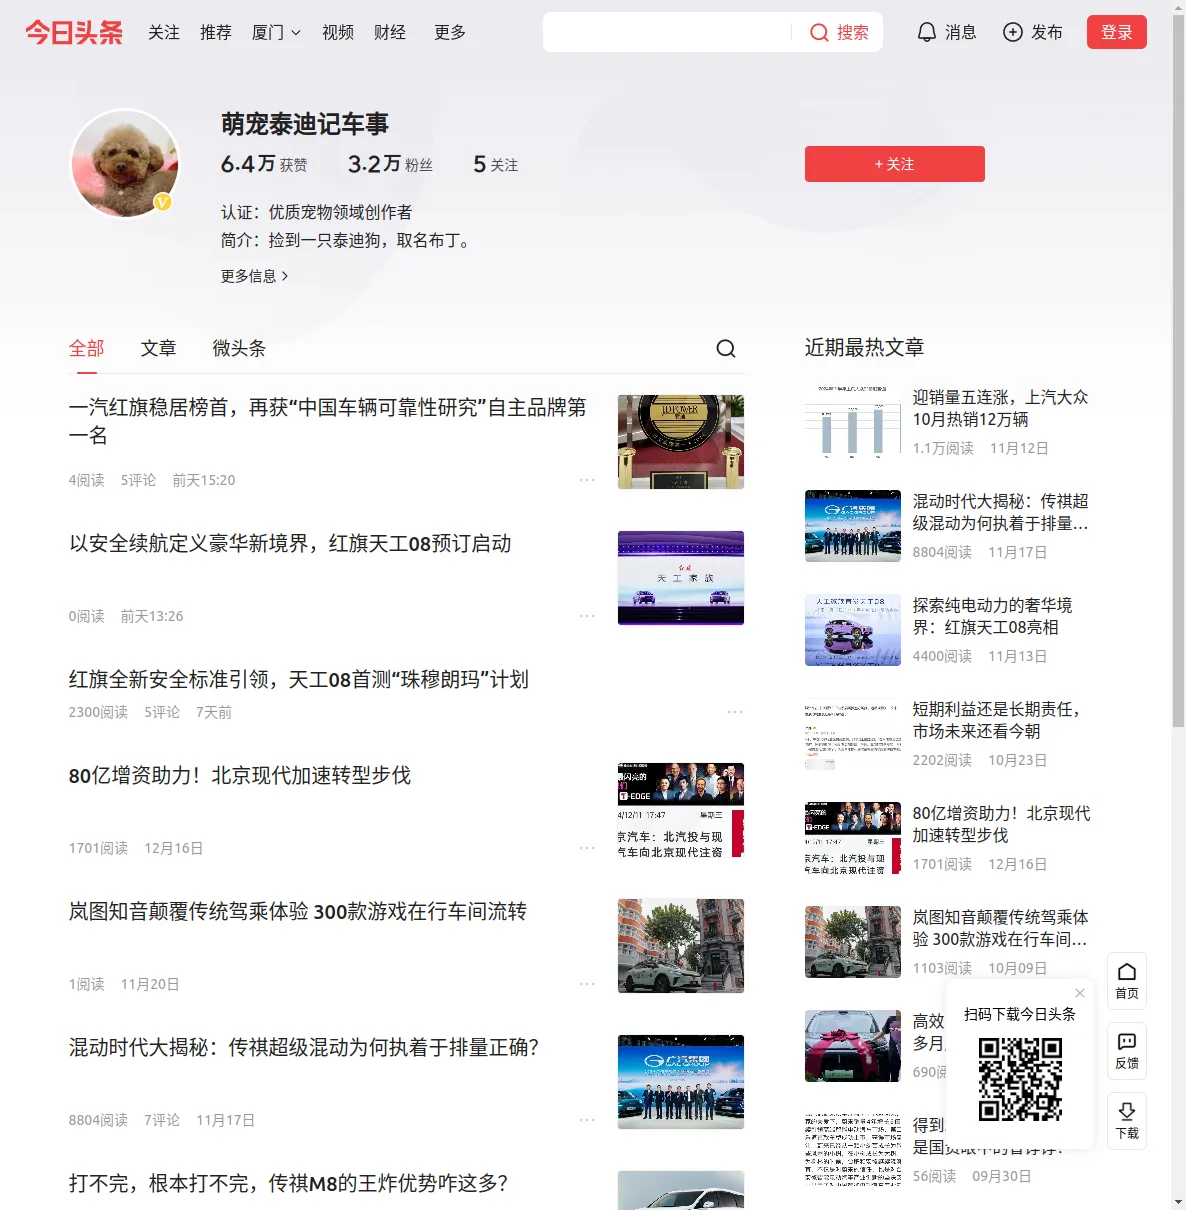Search this author's posts via magnifier icon
Viewport: 1186px width, 1210px height.
(x=726, y=348)
